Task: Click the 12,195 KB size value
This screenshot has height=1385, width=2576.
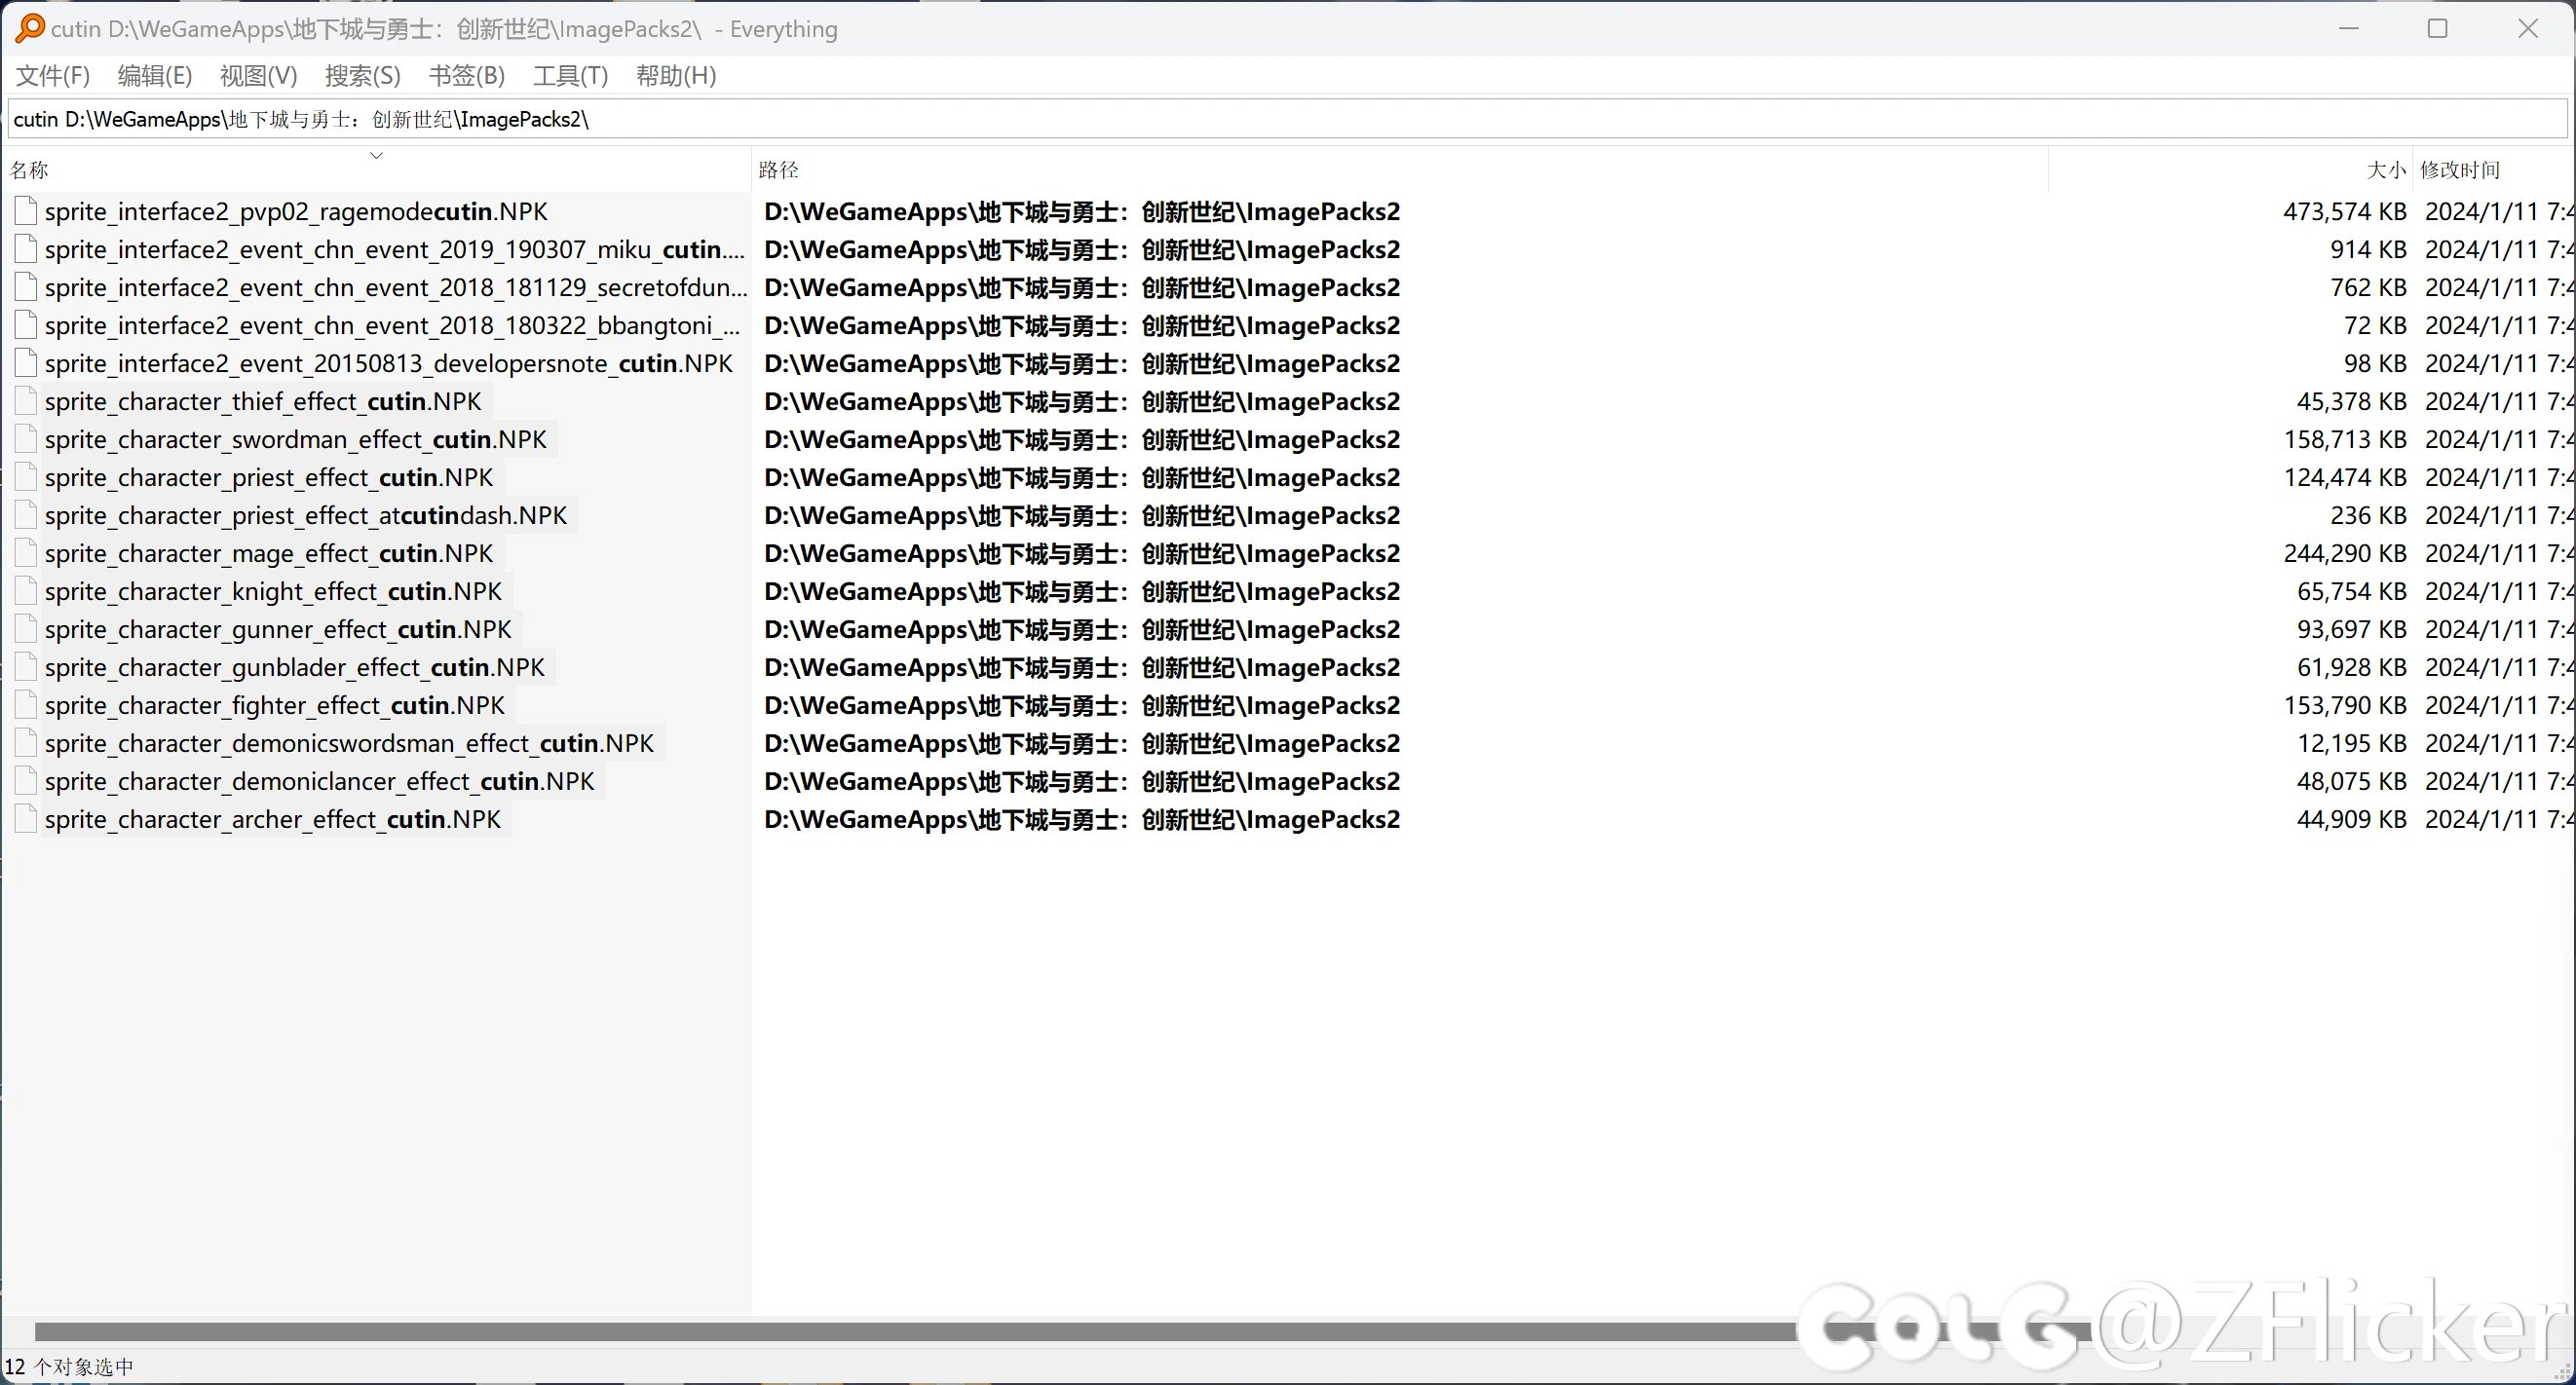Action: point(2351,743)
